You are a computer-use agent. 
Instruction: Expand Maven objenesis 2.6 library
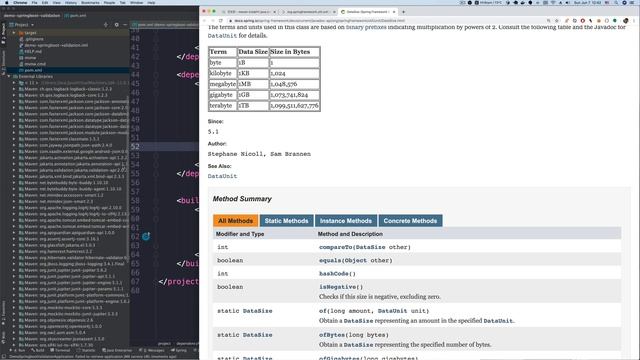[x=14, y=320]
